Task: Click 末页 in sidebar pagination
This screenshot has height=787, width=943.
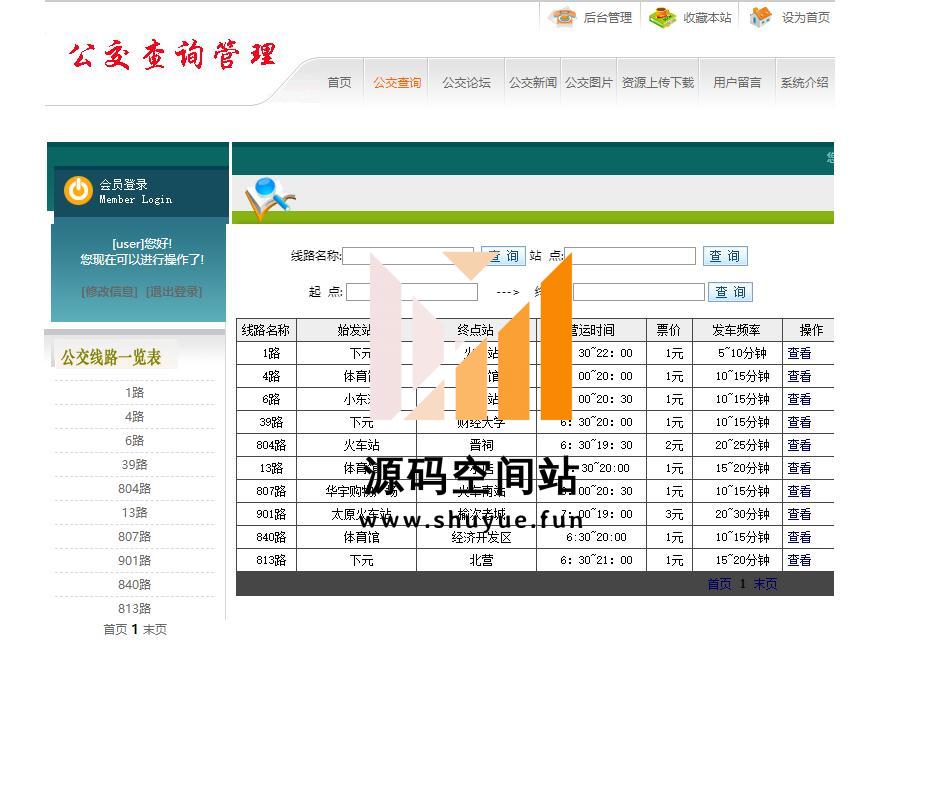Action: pos(155,629)
